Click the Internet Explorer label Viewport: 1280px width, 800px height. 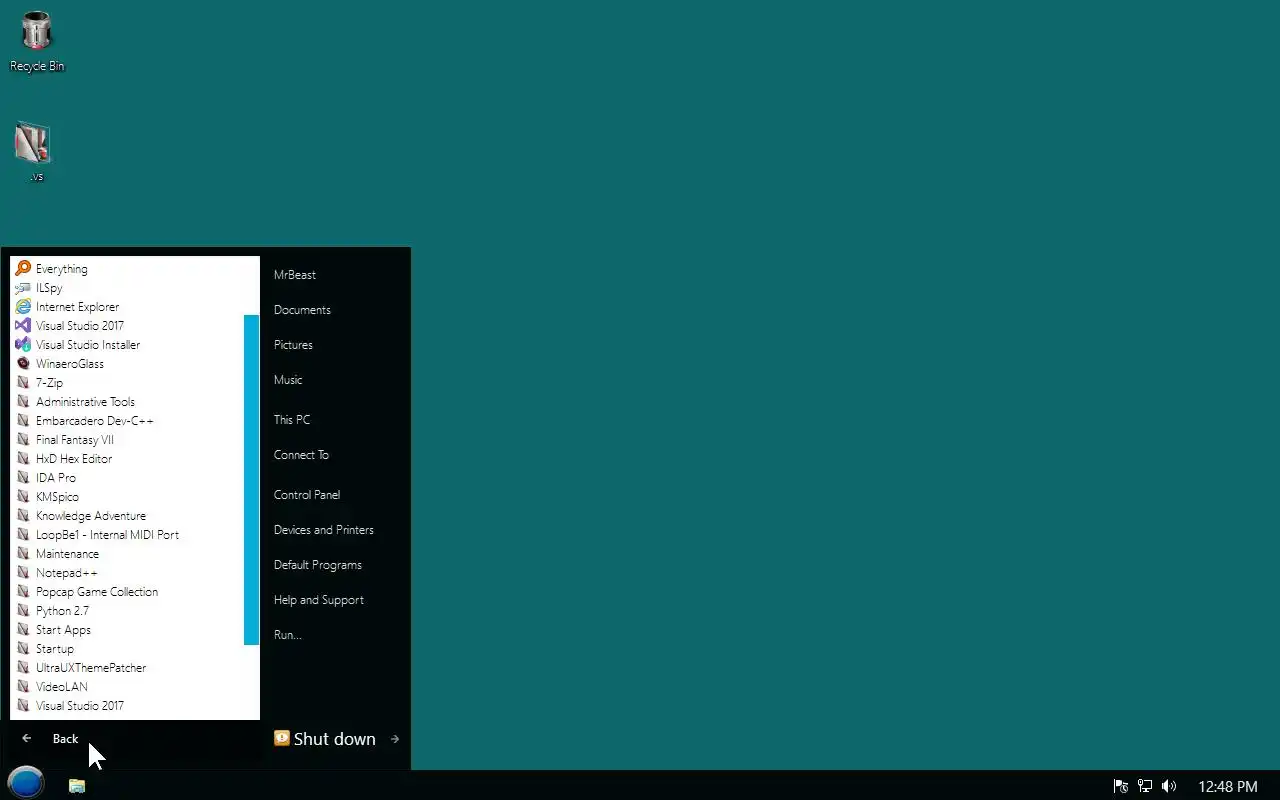tap(77, 306)
